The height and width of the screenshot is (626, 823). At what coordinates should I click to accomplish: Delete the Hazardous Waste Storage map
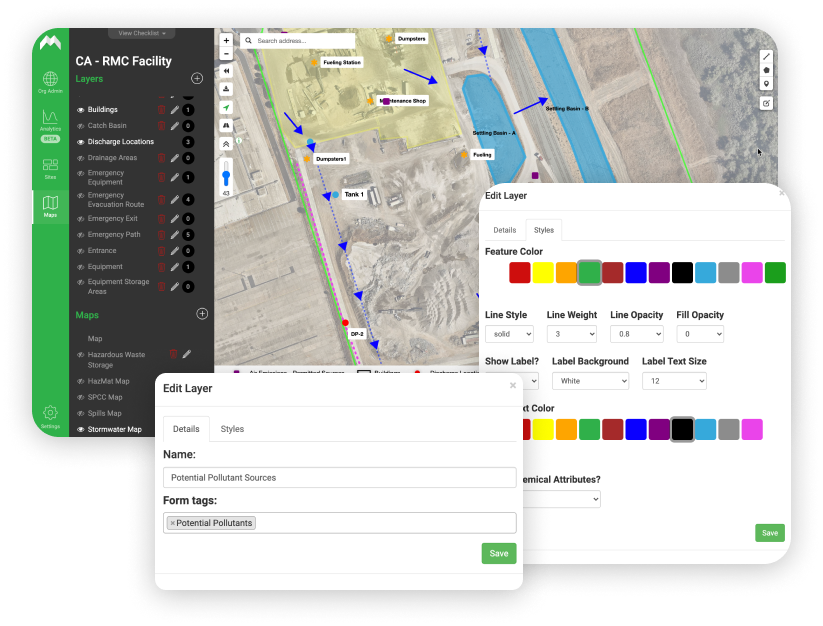point(173,354)
